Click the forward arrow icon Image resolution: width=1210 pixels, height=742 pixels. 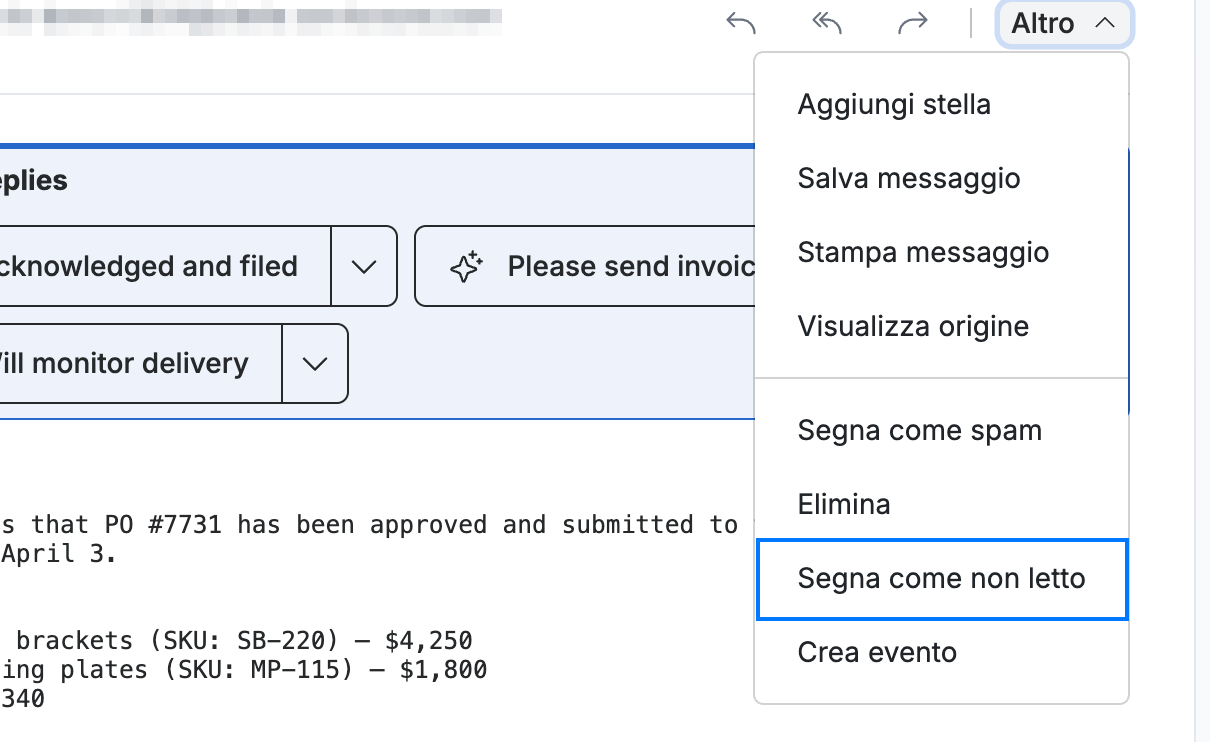pyautogui.click(x=913, y=23)
